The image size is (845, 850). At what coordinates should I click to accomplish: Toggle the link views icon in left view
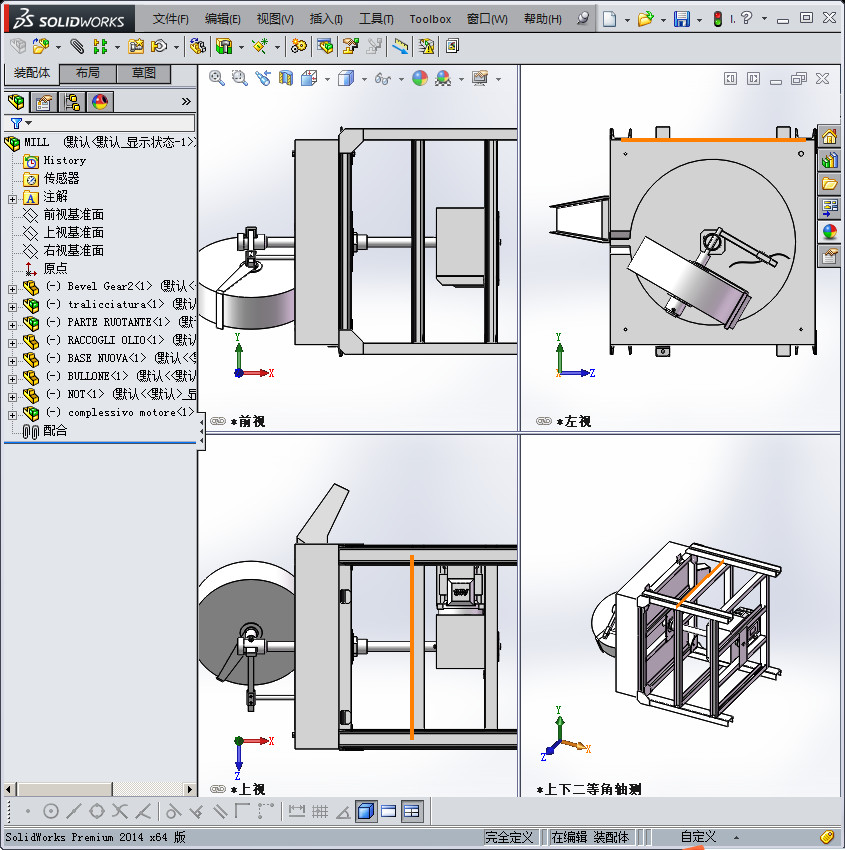544,421
